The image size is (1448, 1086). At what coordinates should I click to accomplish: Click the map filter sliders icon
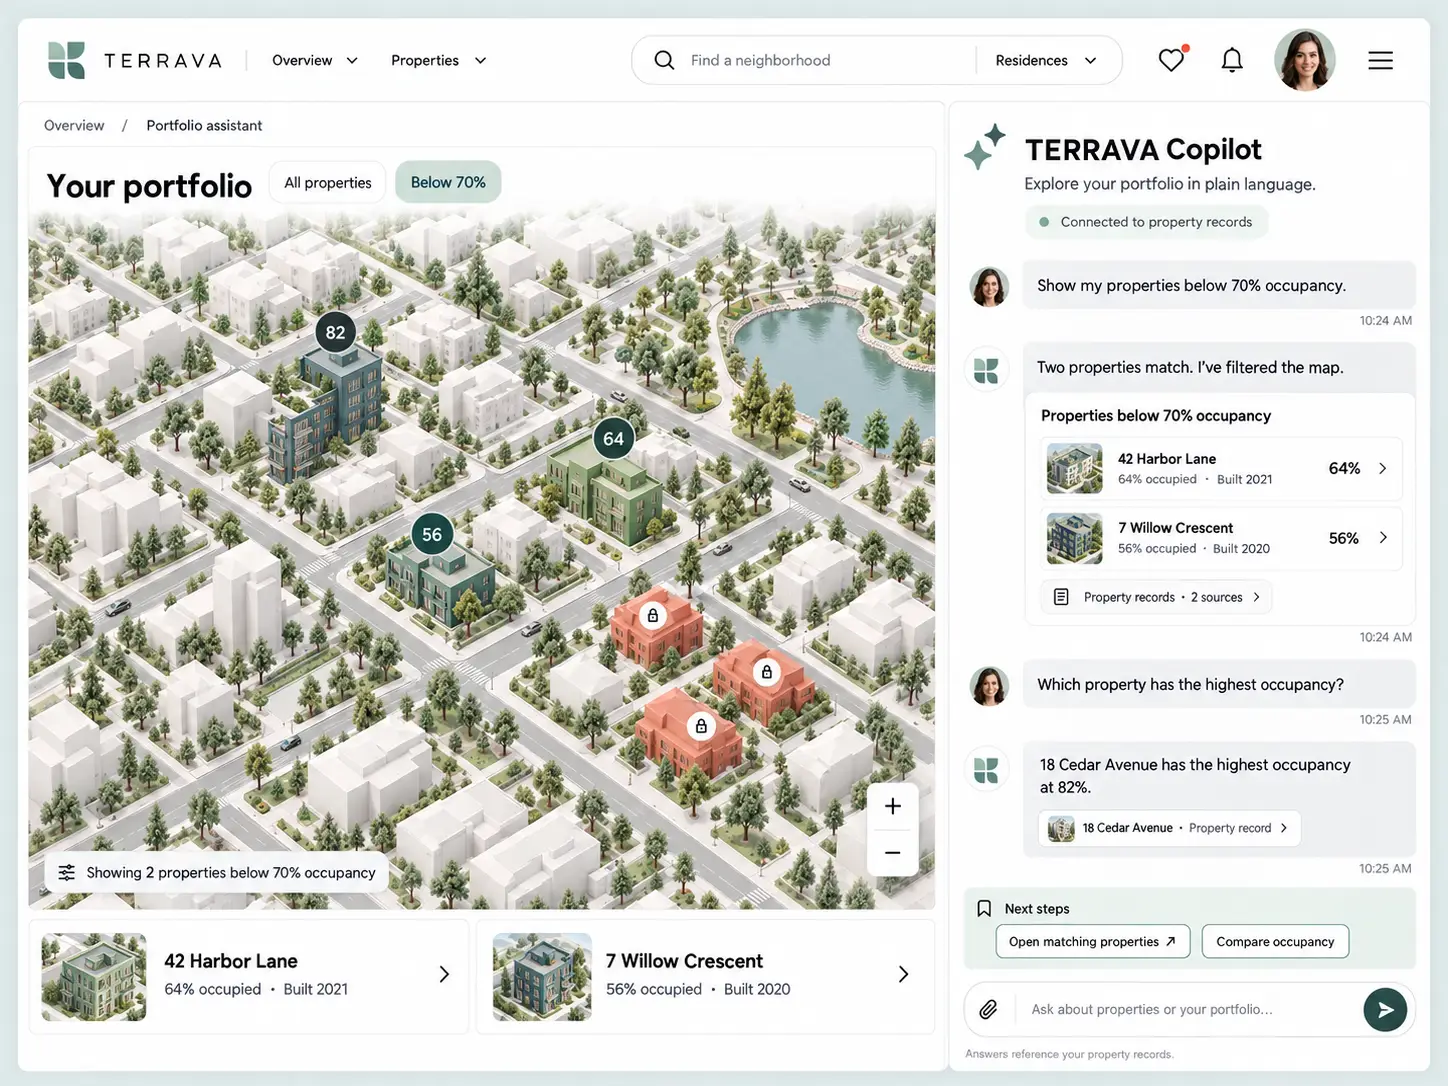(67, 873)
